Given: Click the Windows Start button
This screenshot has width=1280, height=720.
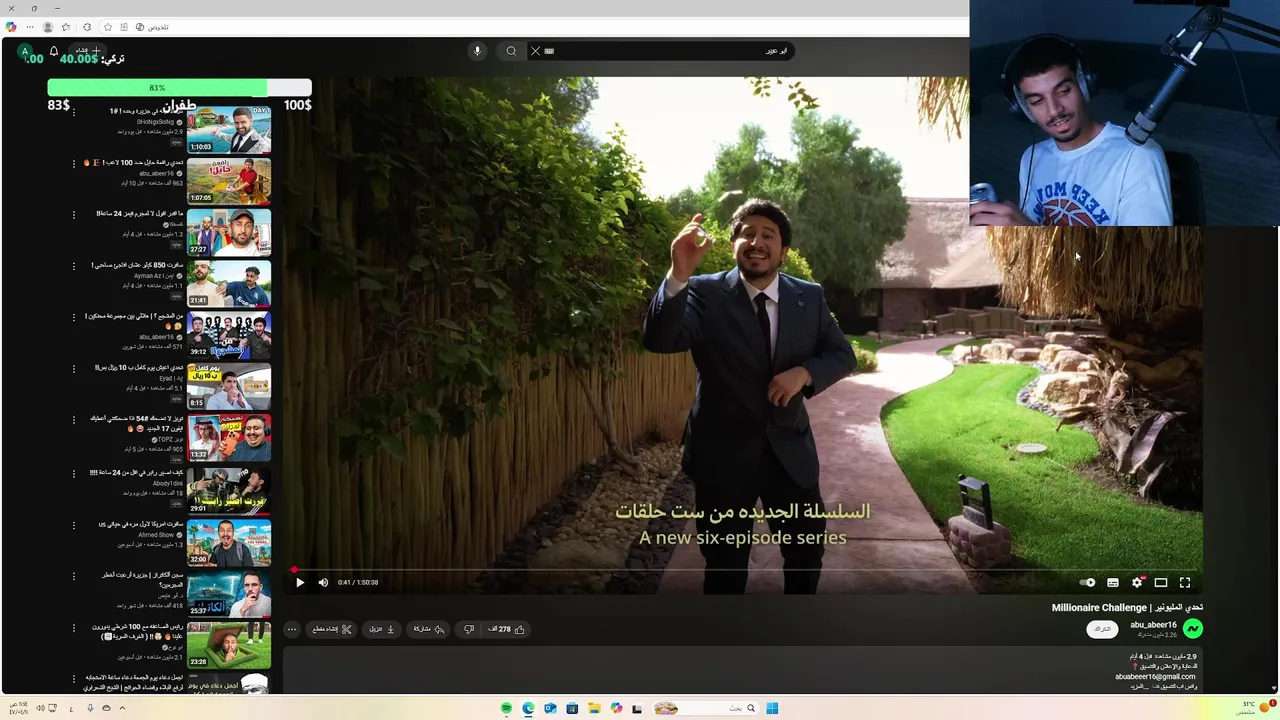Looking at the screenshot, I should (x=772, y=708).
